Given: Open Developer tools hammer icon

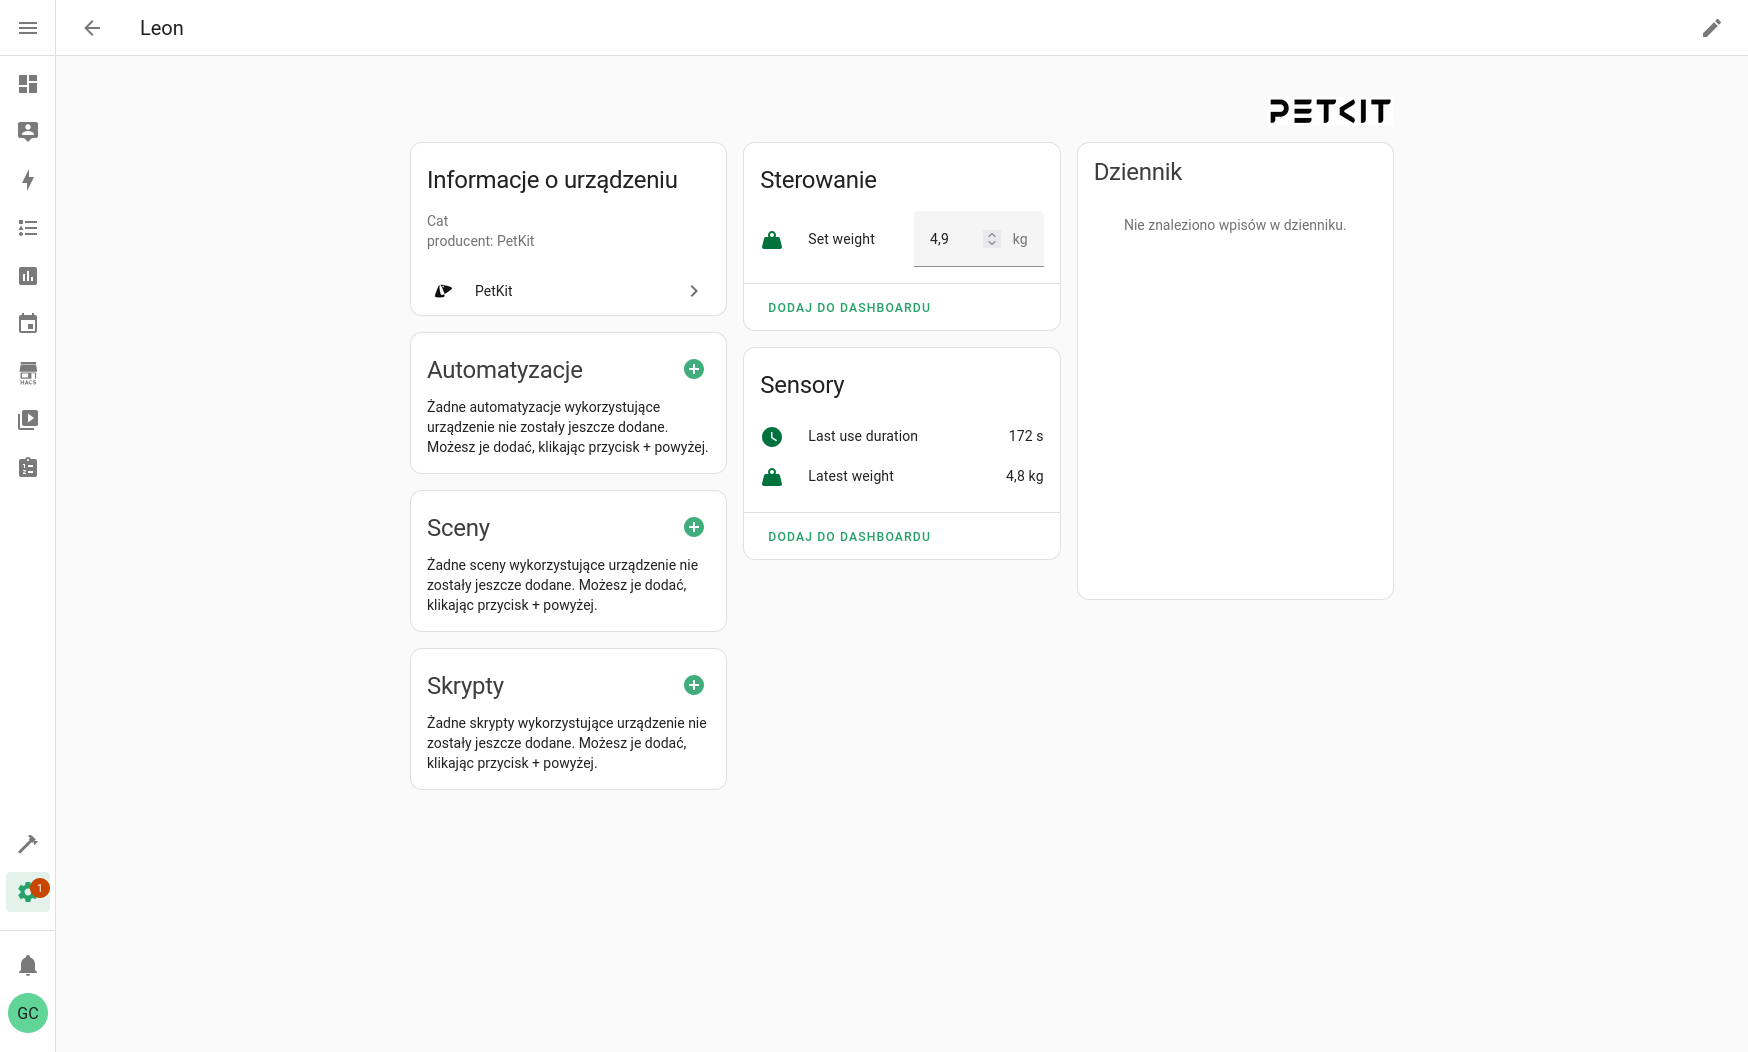Looking at the screenshot, I should [x=28, y=844].
